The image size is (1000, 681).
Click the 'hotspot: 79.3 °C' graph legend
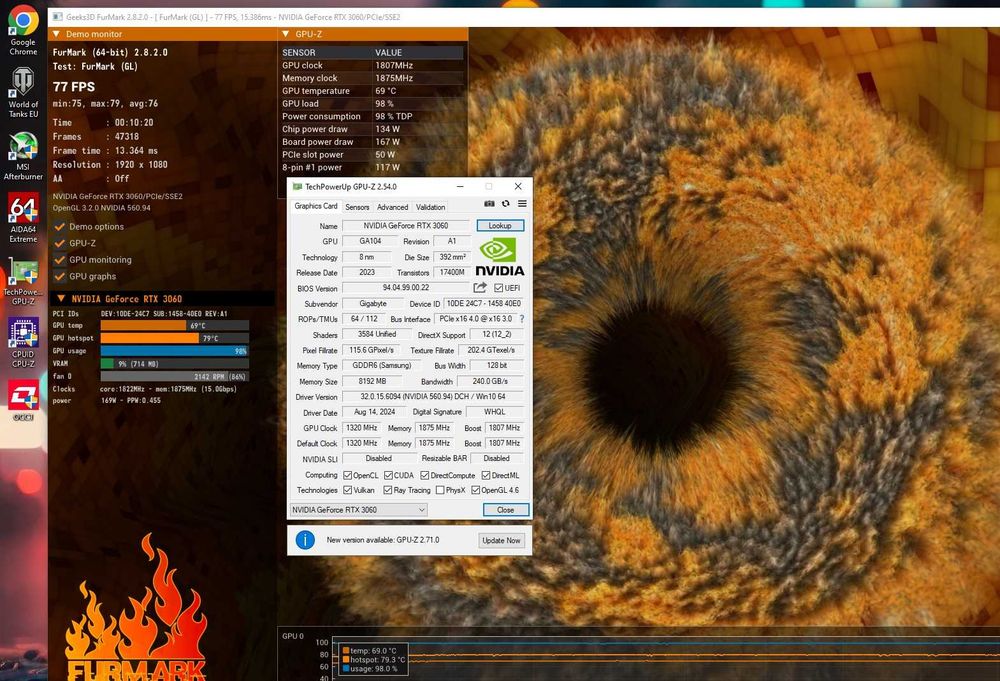click(x=374, y=659)
